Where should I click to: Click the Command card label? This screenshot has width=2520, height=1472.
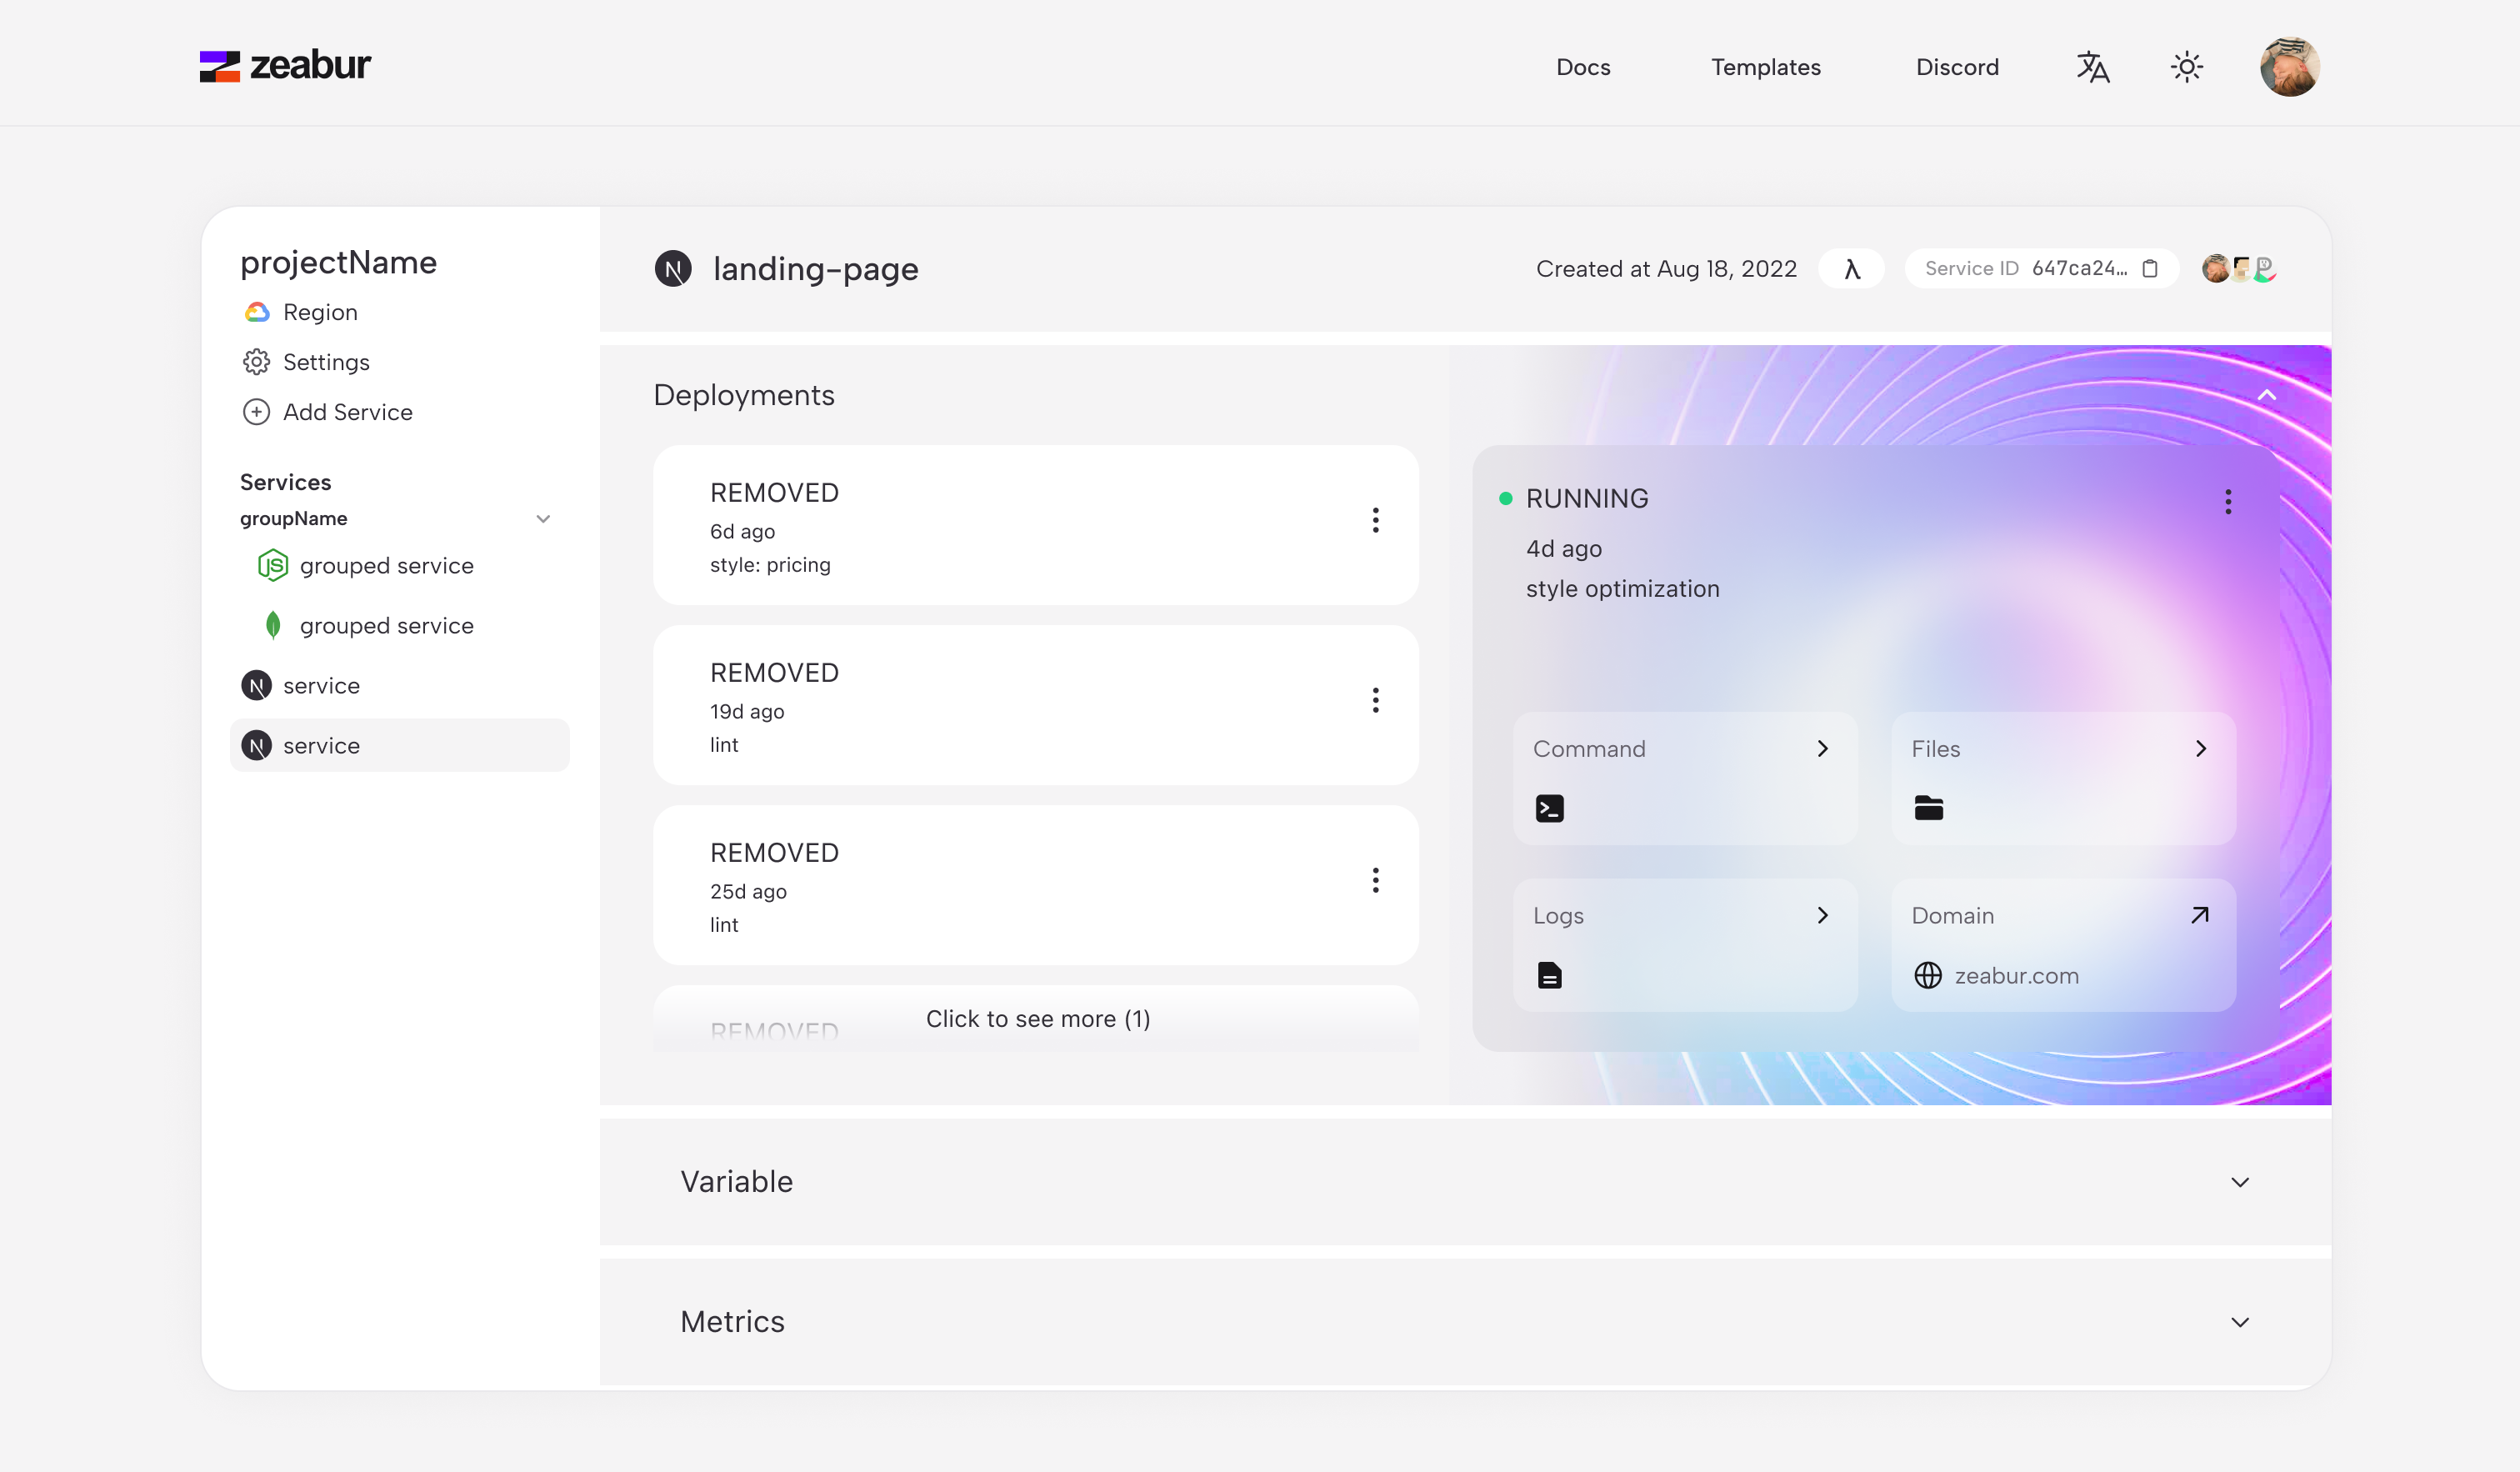tap(1589, 749)
